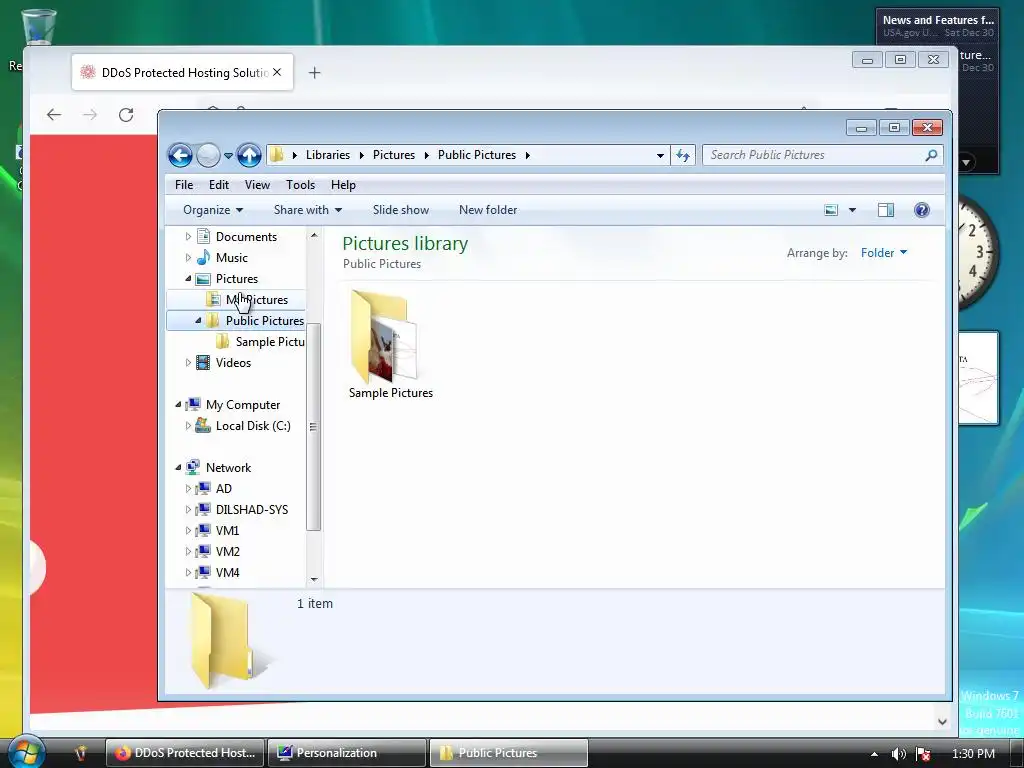Select Network in the navigation tree
This screenshot has height=768, width=1024.
pyautogui.click(x=228, y=468)
